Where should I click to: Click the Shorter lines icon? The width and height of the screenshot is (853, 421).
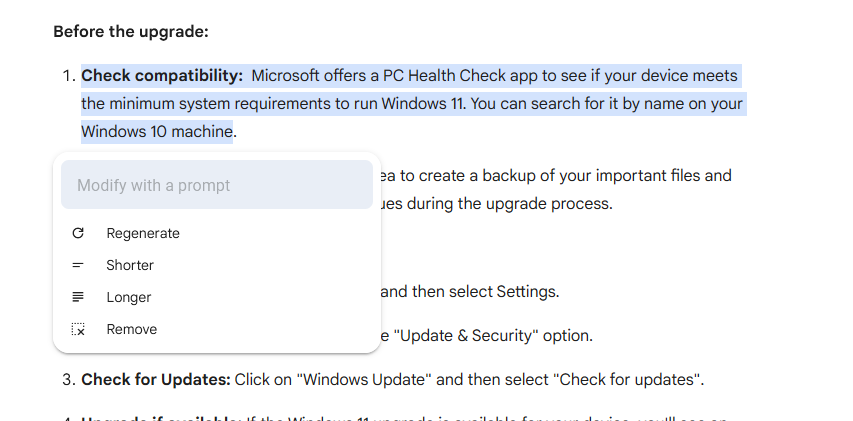(78, 265)
